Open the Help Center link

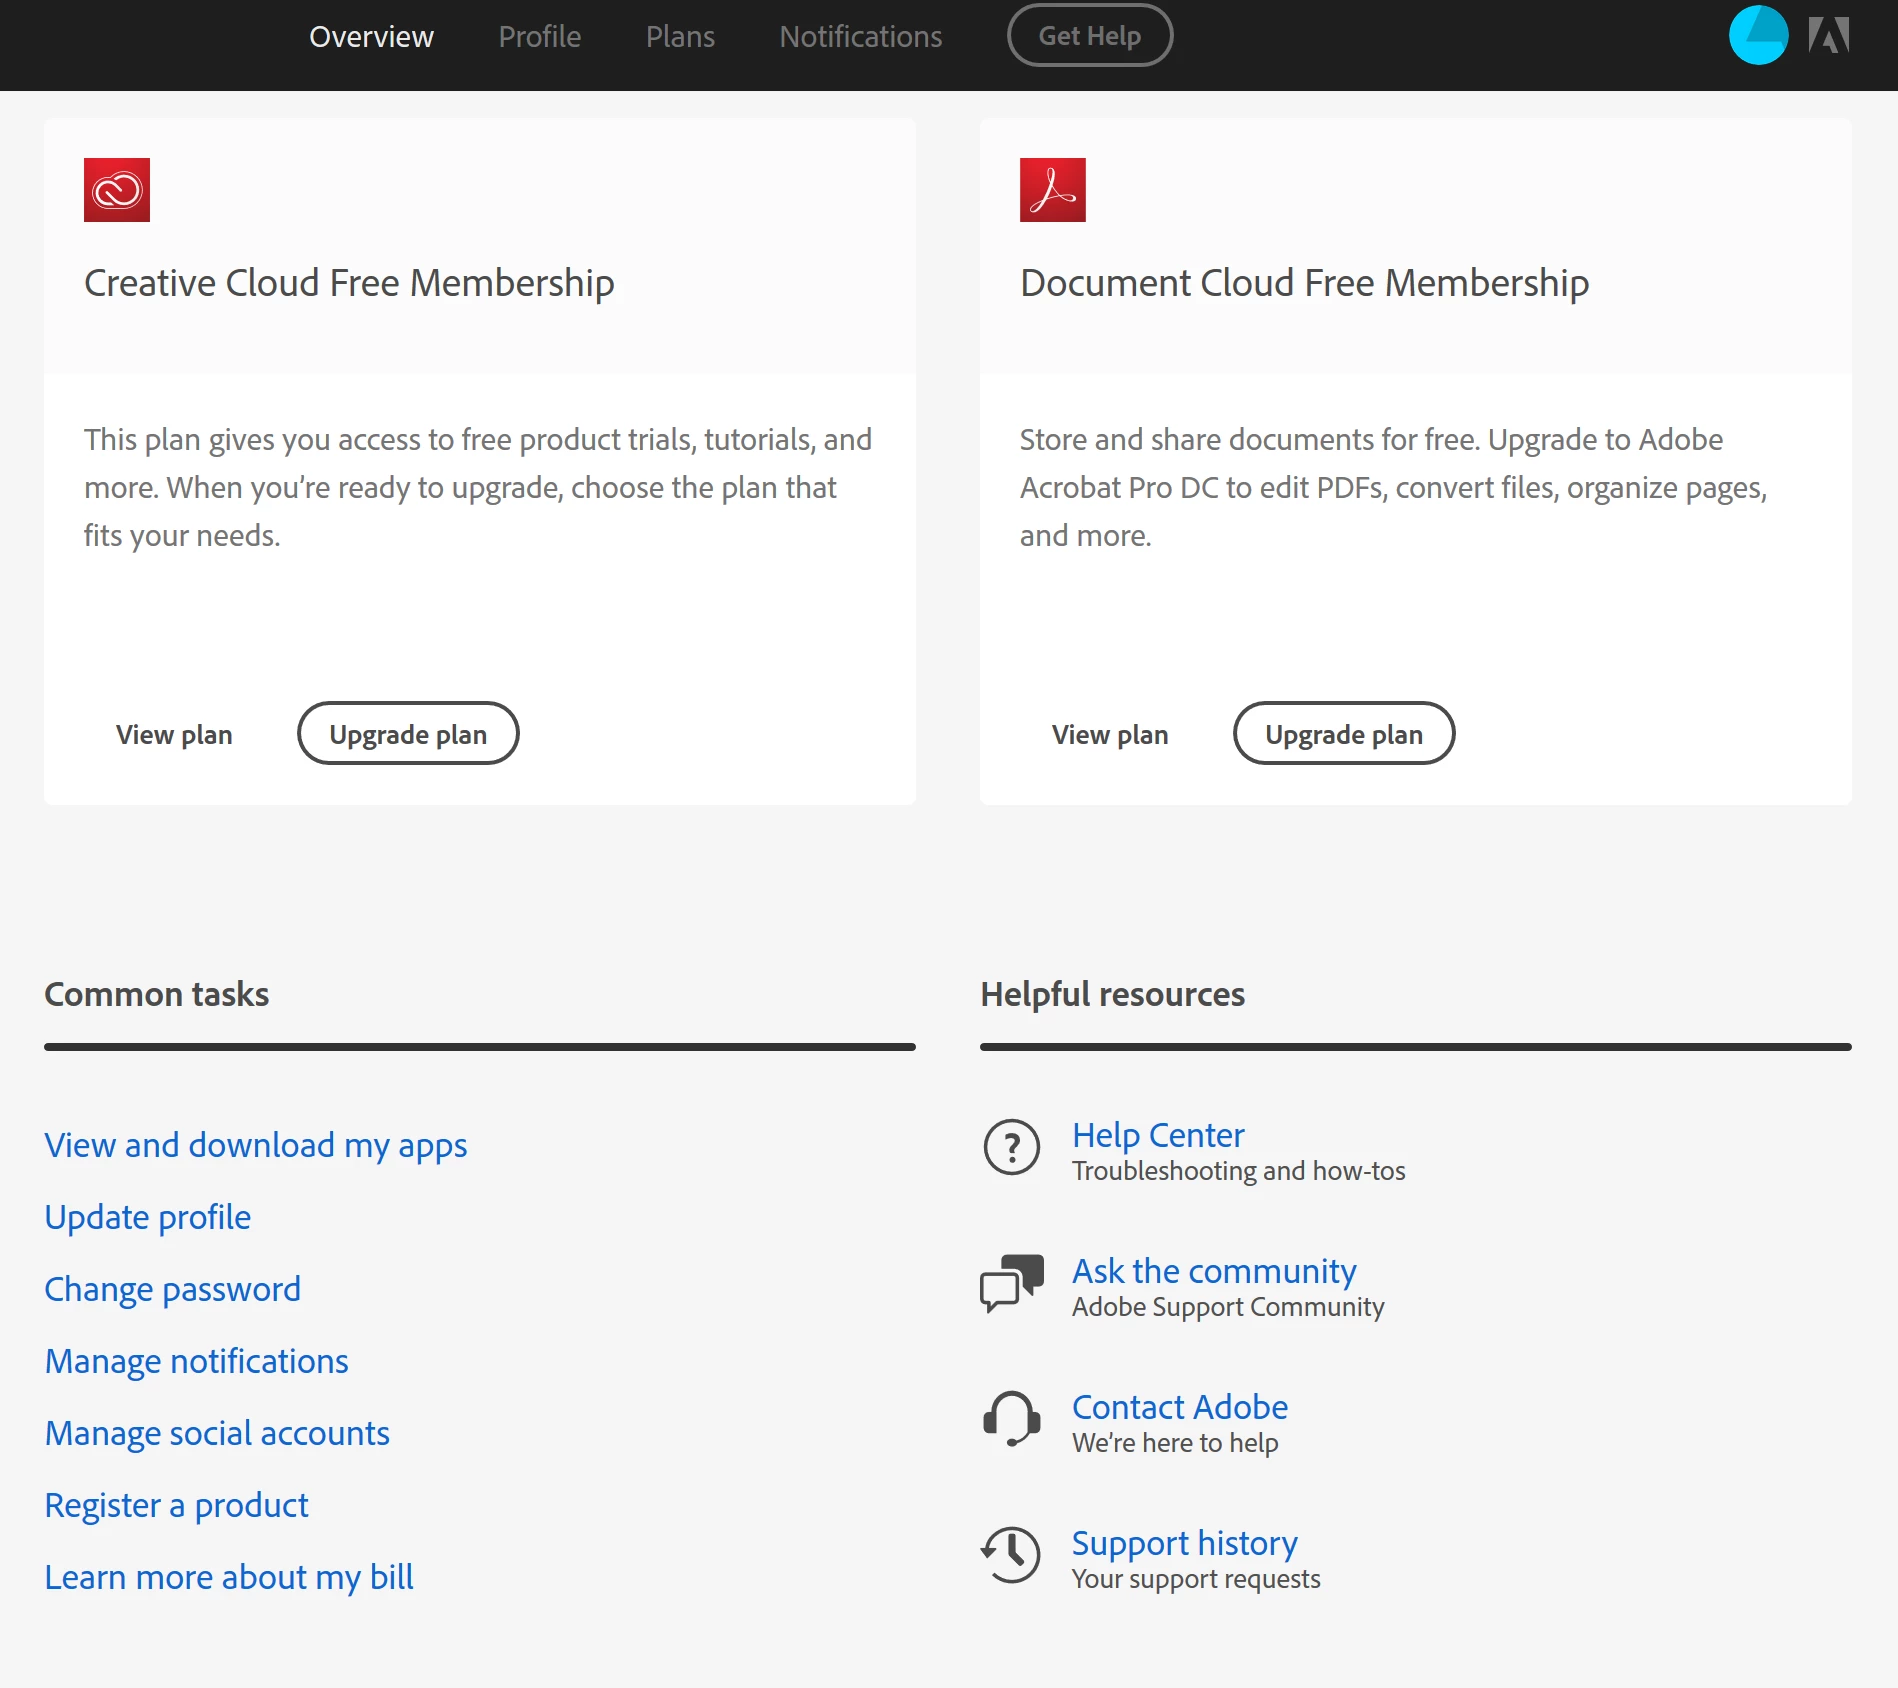click(1158, 1135)
